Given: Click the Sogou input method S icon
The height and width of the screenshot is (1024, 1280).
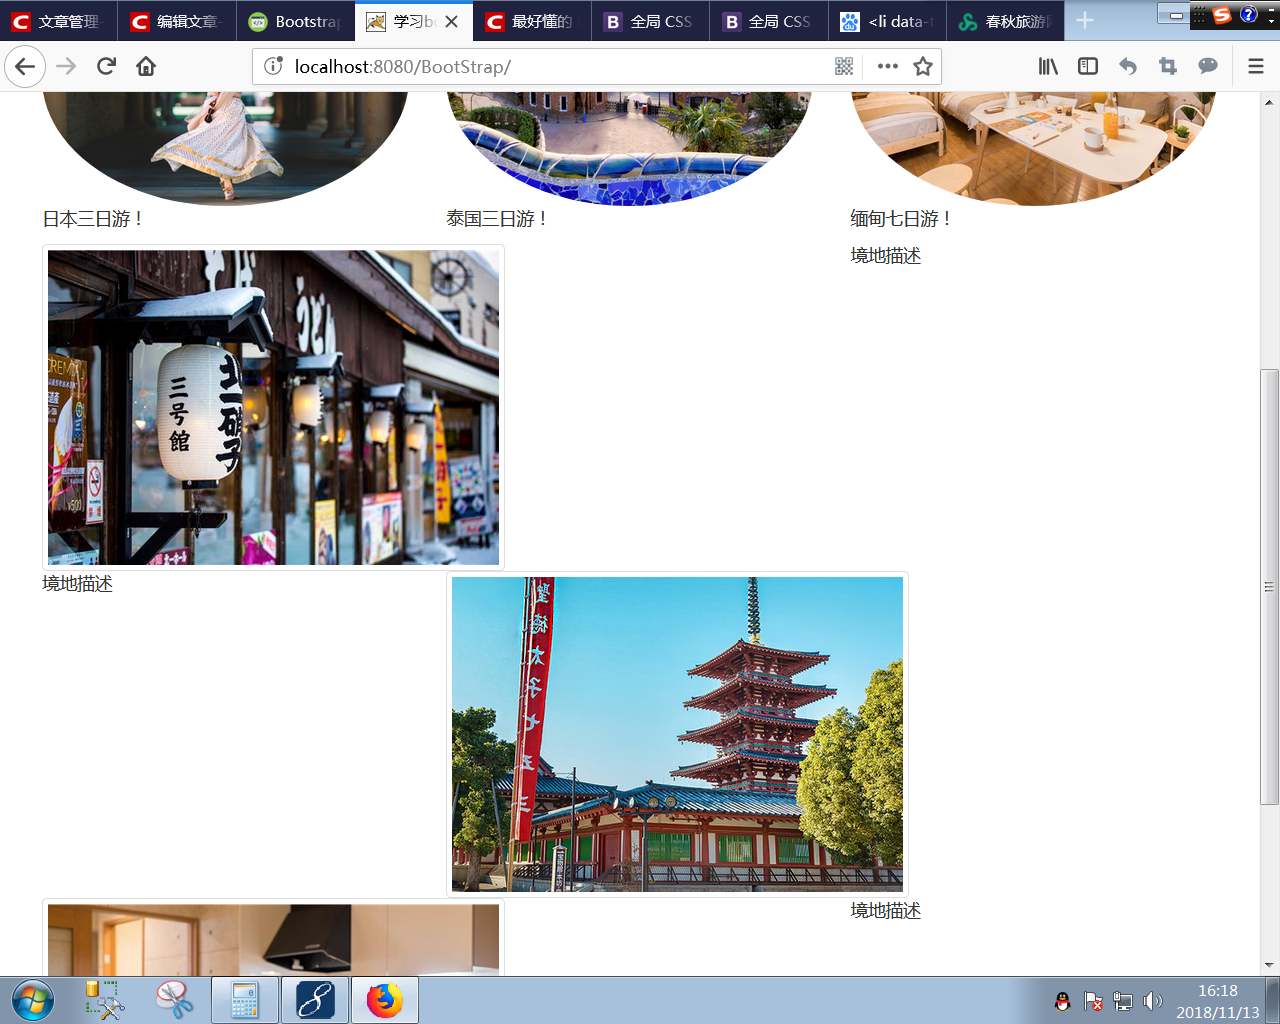Looking at the screenshot, I should 1222,14.
